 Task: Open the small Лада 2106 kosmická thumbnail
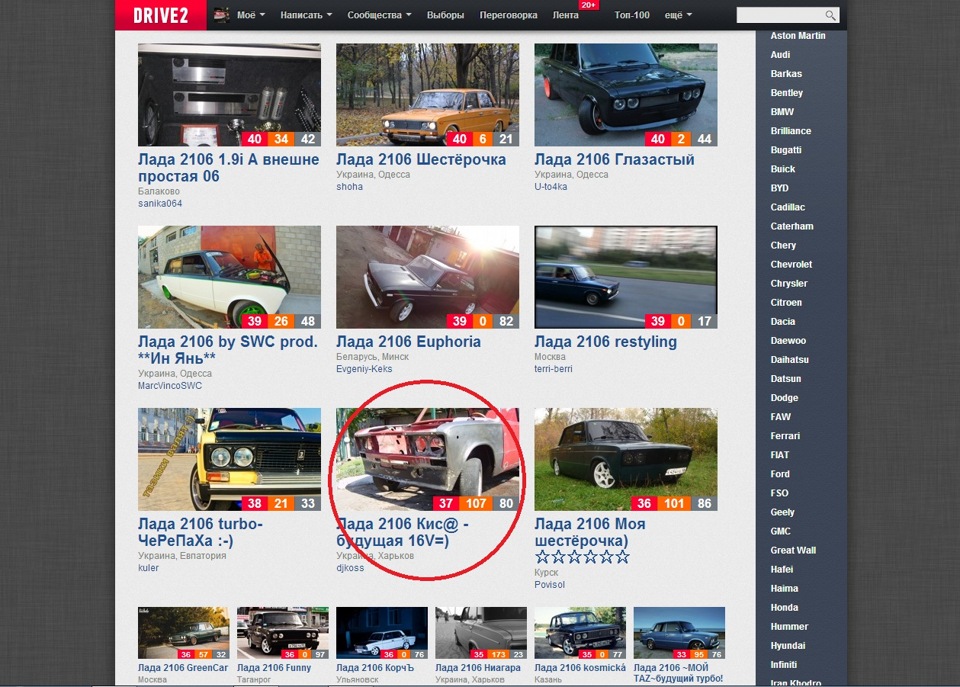click(x=580, y=633)
